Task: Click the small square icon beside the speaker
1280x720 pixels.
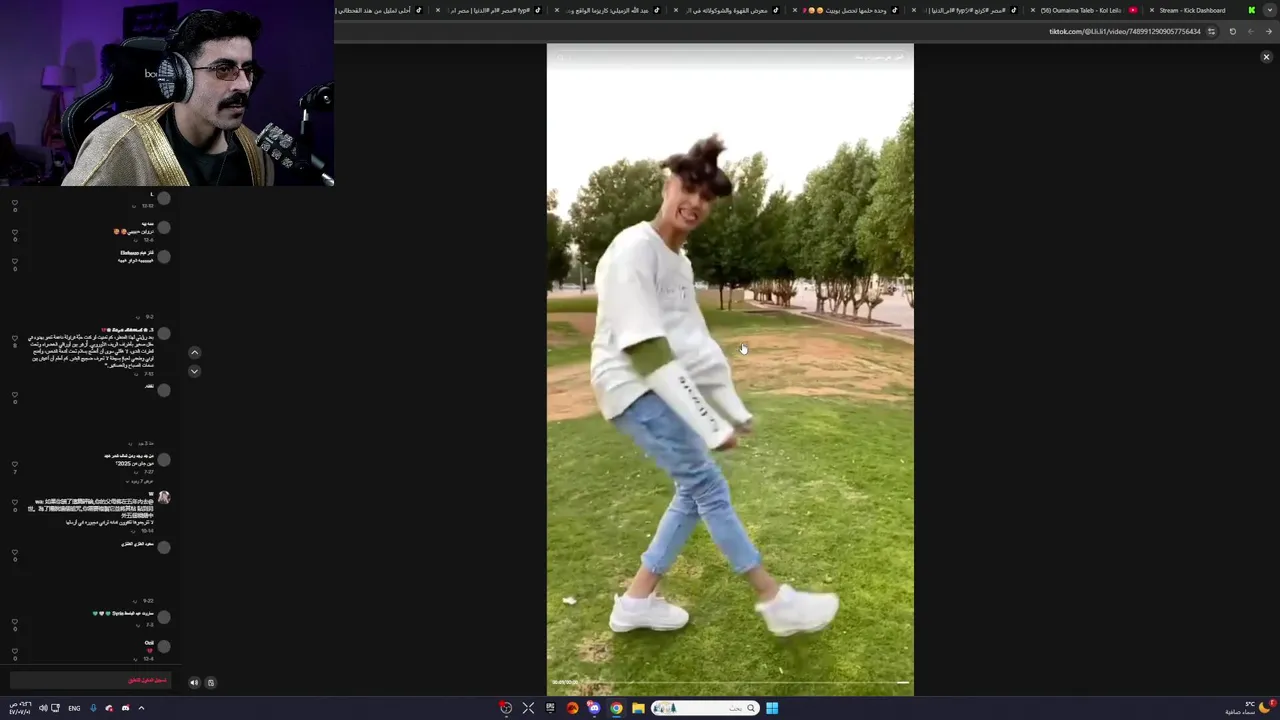Action: click(210, 683)
